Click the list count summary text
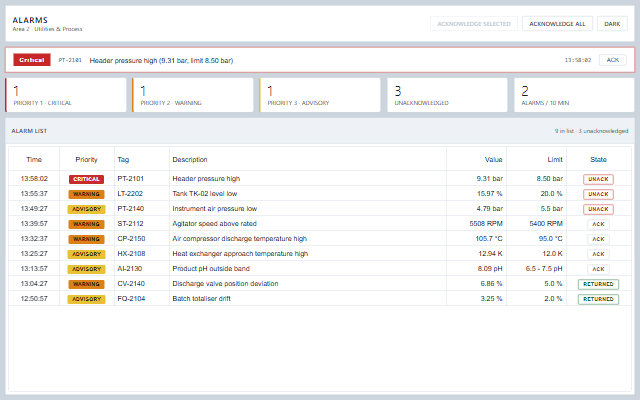 click(591, 131)
